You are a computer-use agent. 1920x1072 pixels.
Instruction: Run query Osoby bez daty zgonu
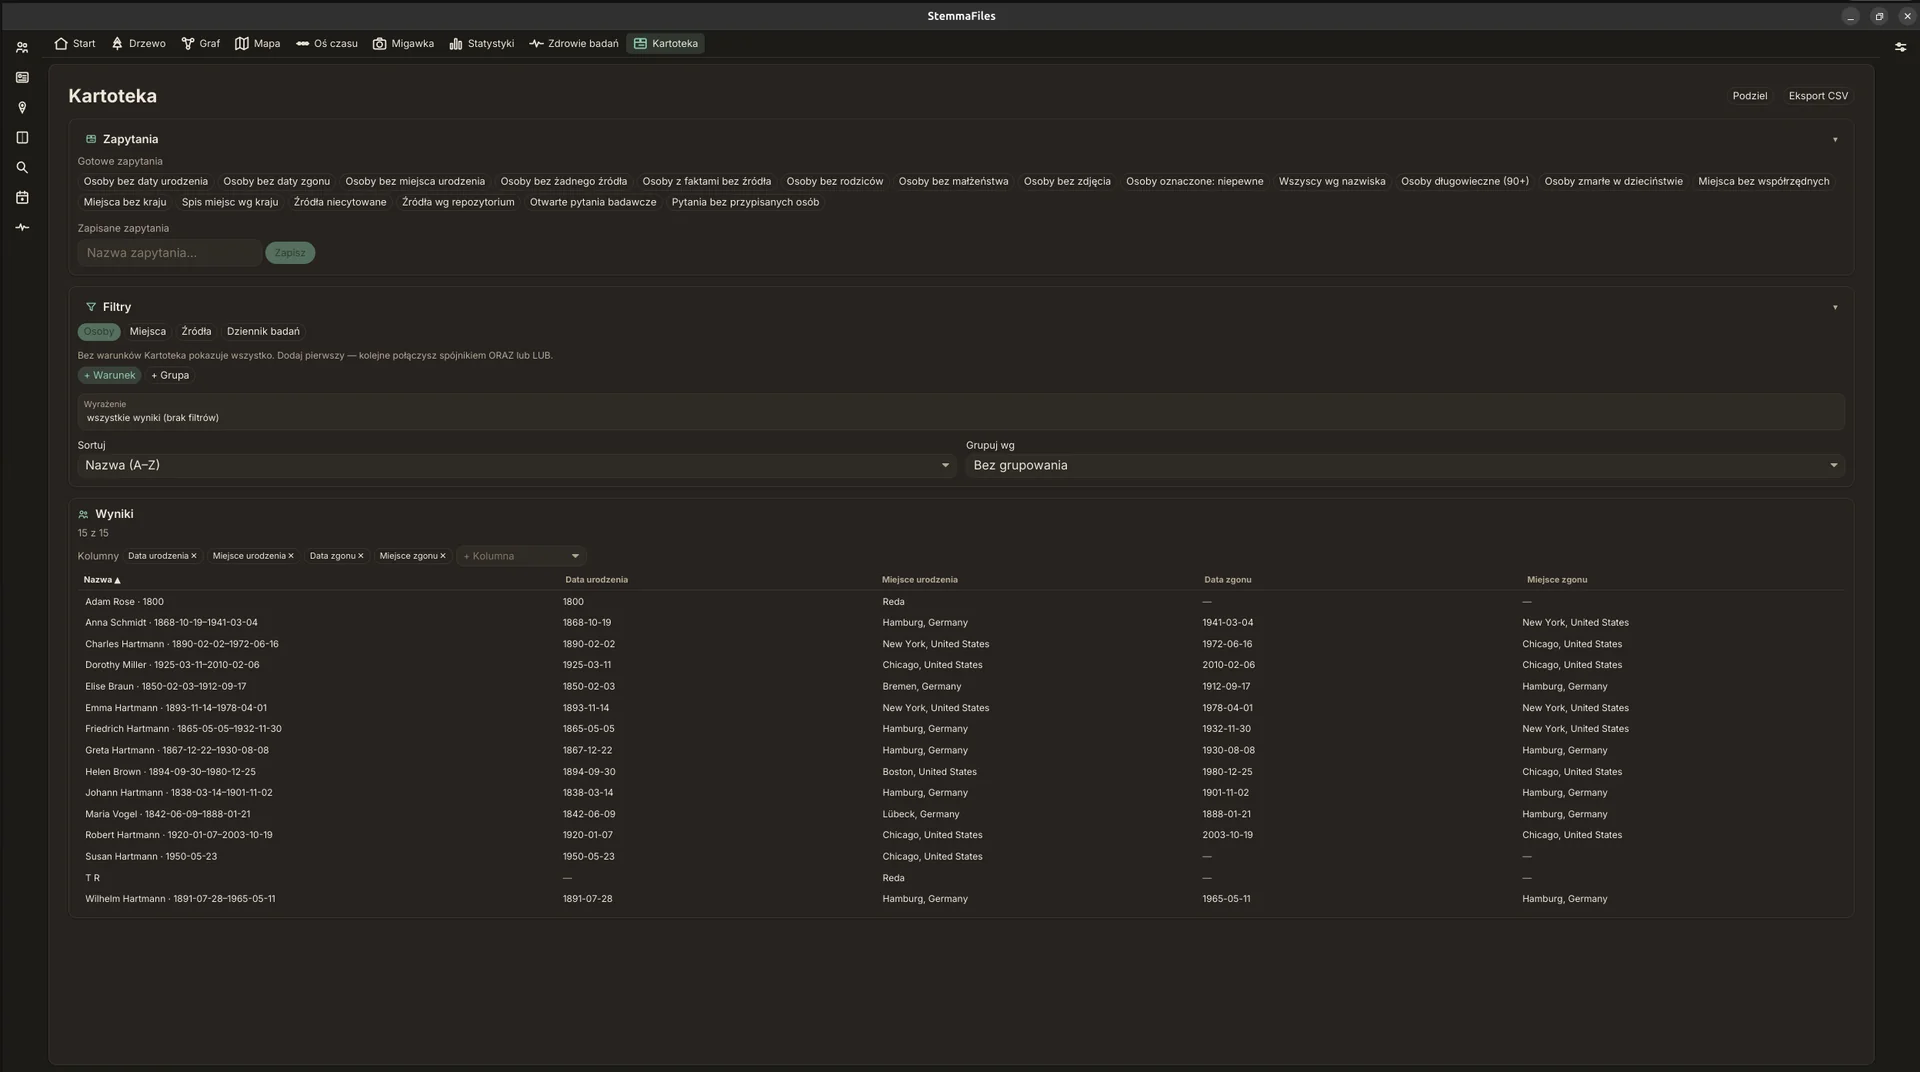277,182
